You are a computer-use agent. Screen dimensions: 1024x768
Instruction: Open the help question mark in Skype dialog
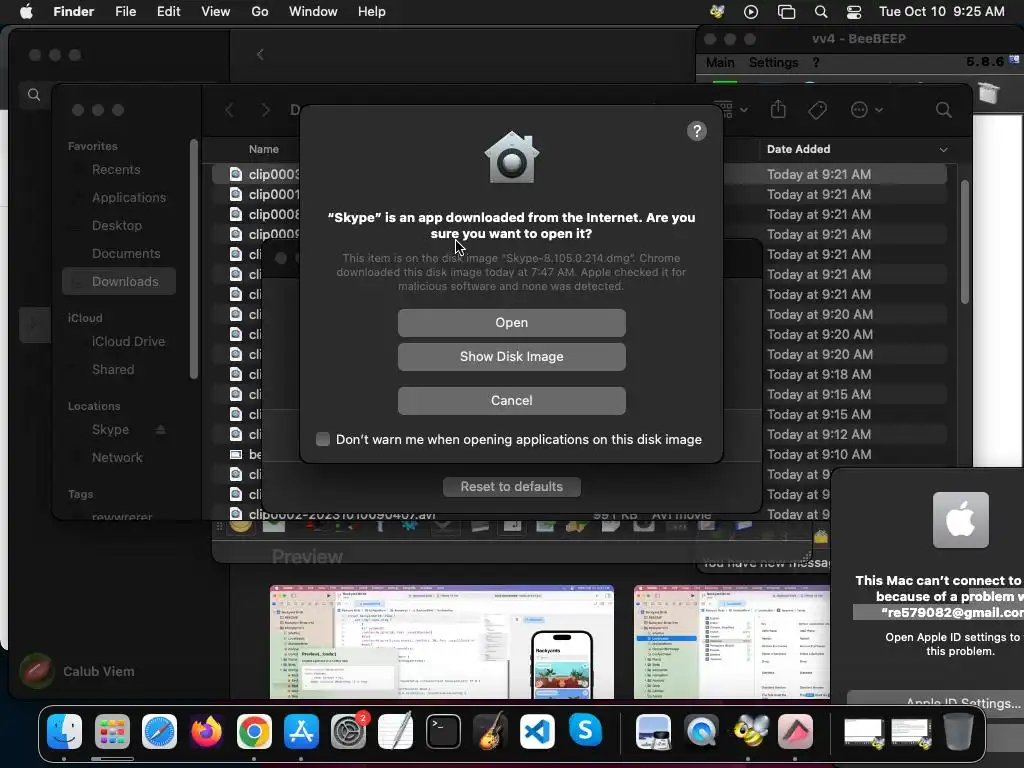[697, 131]
